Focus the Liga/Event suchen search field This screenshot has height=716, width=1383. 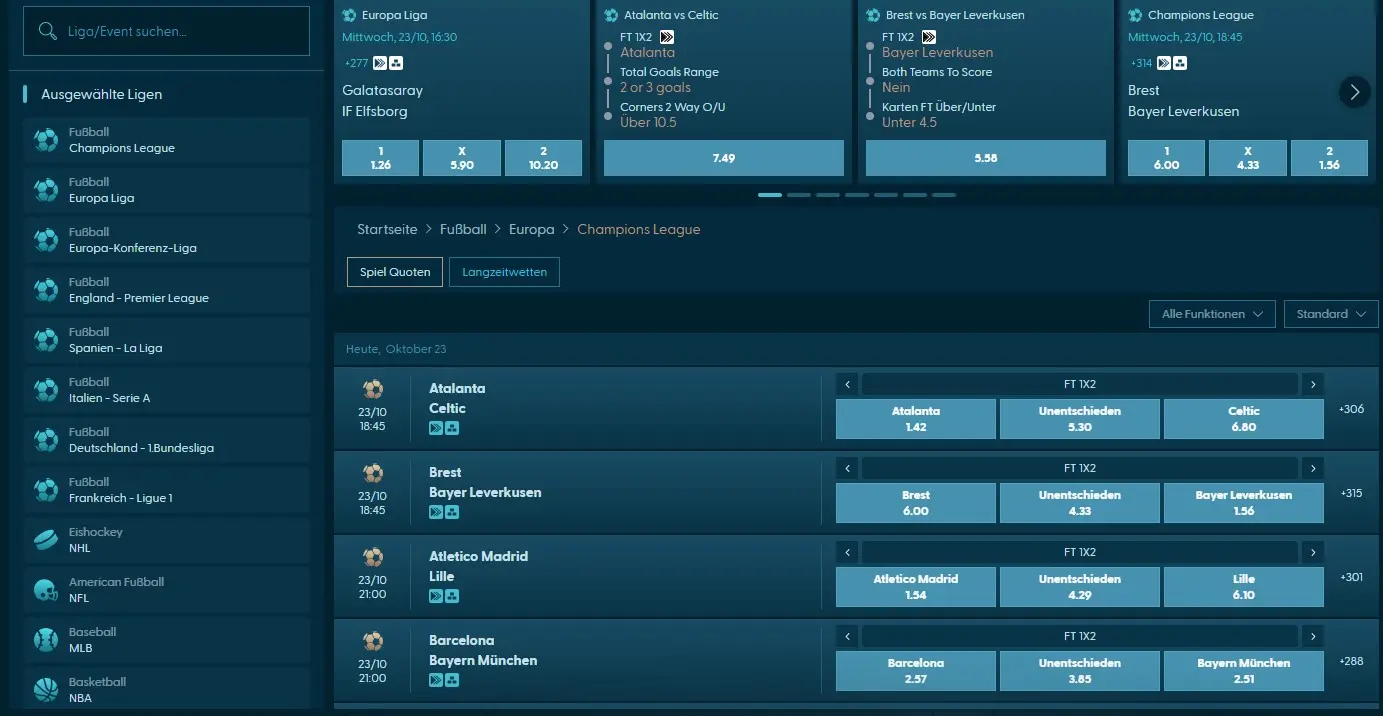pyautogui.click(x=167, y=31)
